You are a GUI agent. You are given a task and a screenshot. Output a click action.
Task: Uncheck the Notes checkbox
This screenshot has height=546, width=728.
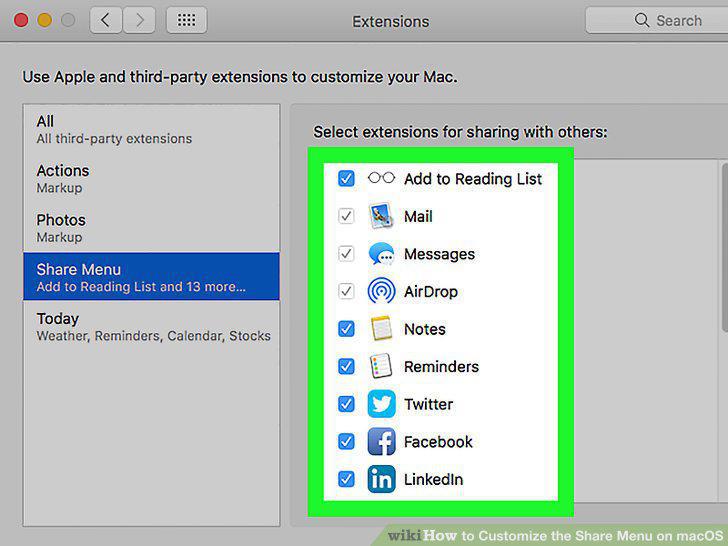(x=346, y=329)
